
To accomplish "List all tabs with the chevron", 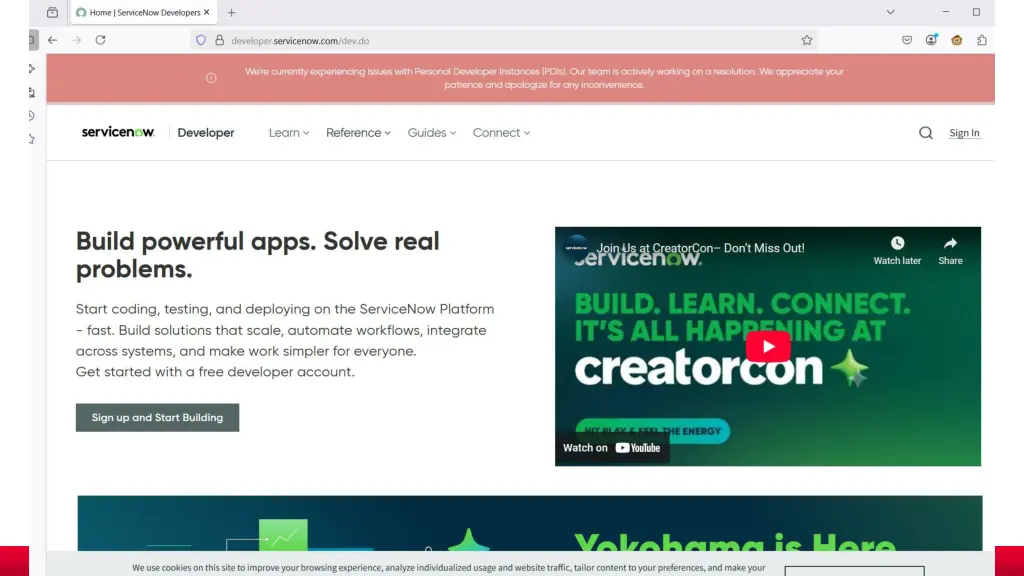I will pos(890,12).
